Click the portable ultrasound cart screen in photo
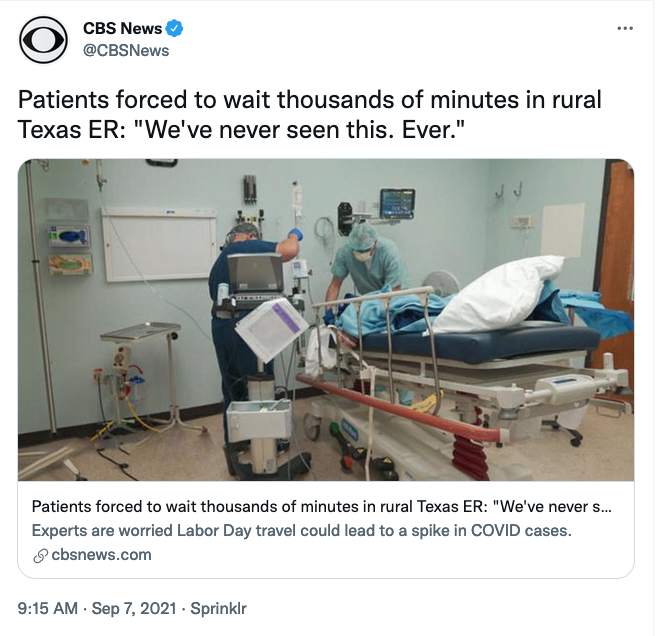Viewport: 657px width, 636px height. [255, 273]
